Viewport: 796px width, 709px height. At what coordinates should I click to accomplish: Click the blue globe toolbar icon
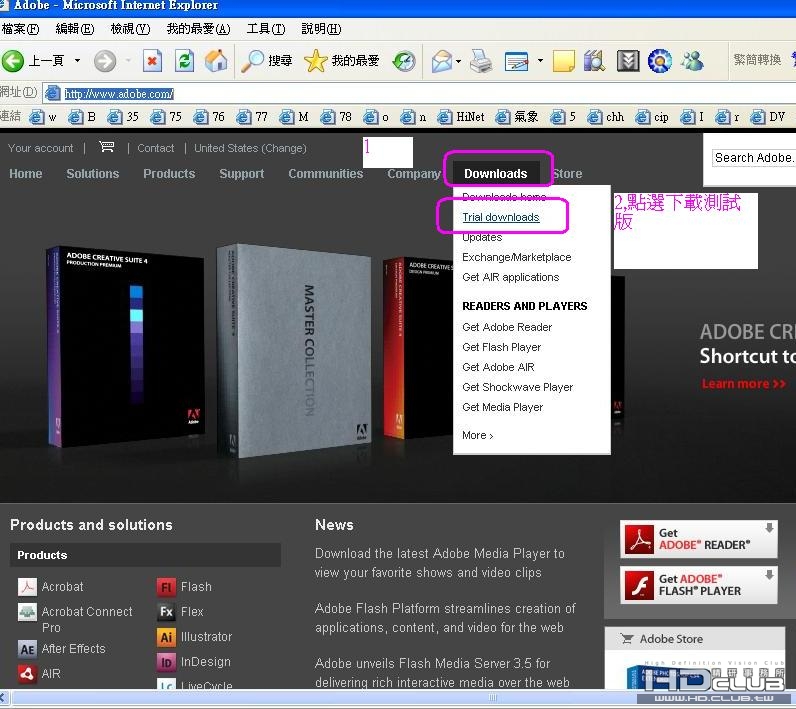click(x=660, y=61)
